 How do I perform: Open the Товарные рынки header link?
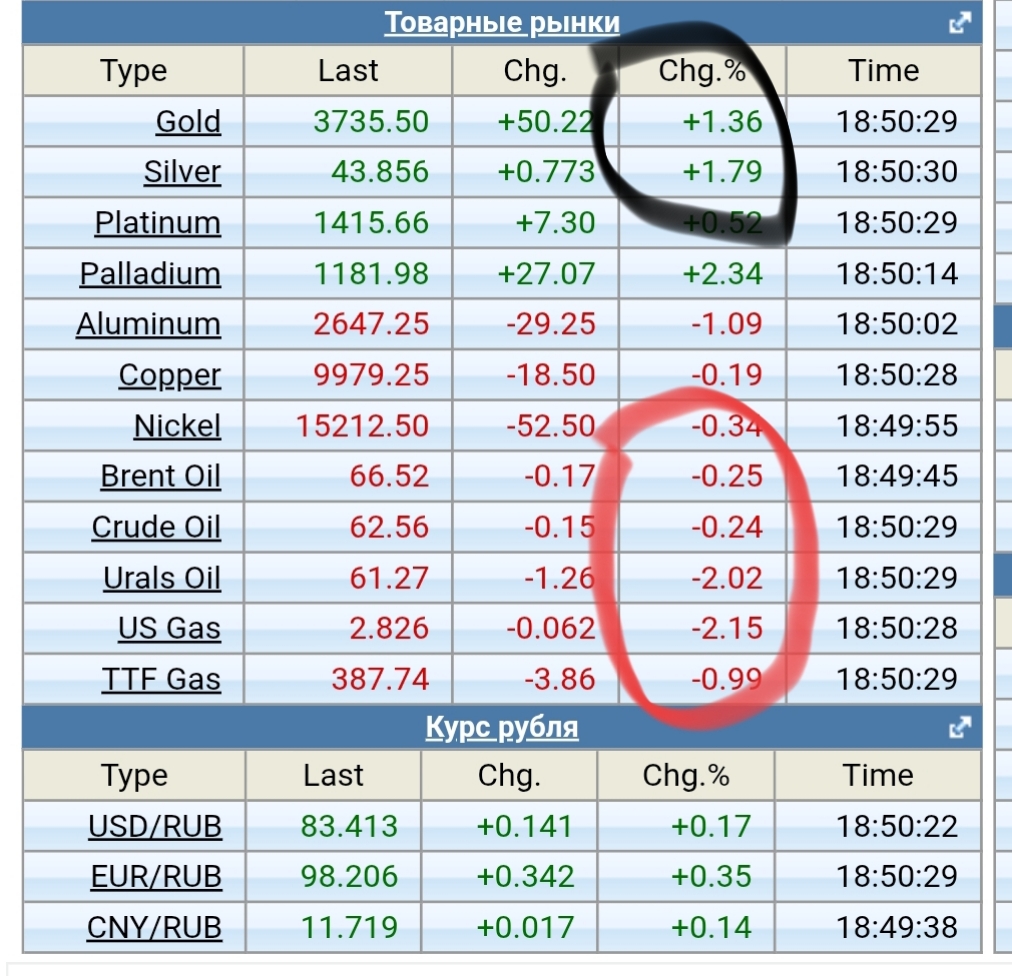[502, 22]
